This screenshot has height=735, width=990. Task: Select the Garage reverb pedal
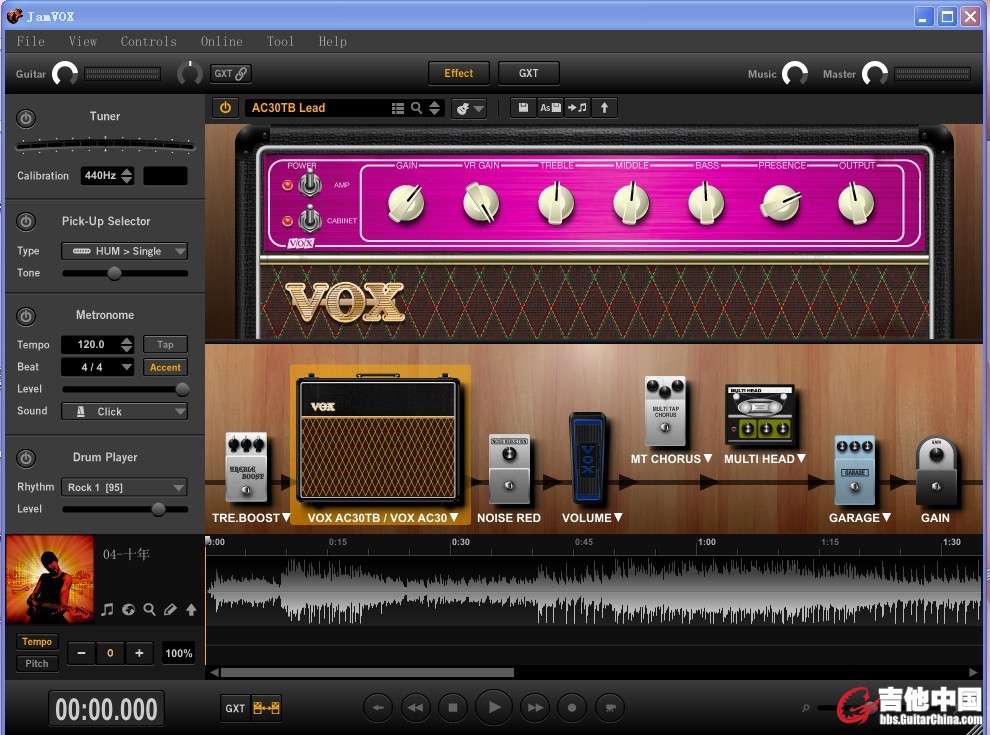[855, 470]
